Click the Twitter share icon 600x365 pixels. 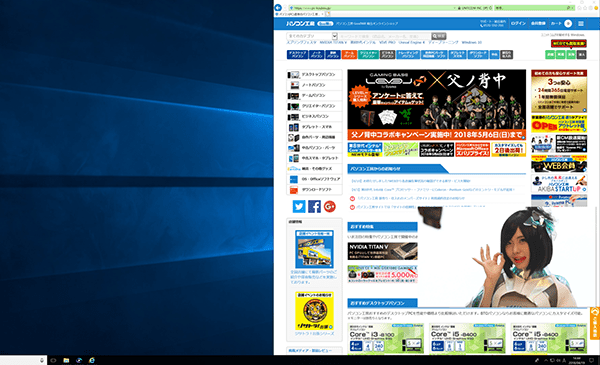pos(299,206)
